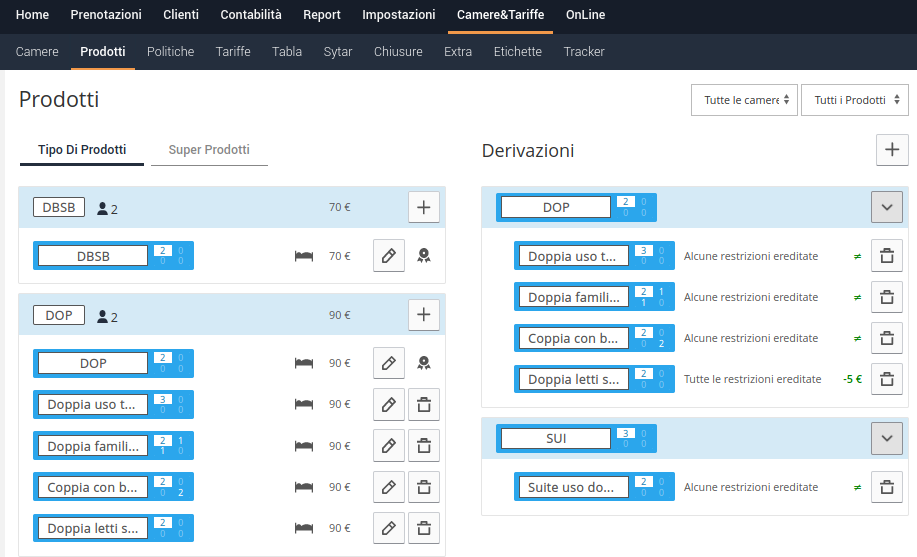Delete the Doppia letti s... product row

pyautogui.click(x=423, y=528)
